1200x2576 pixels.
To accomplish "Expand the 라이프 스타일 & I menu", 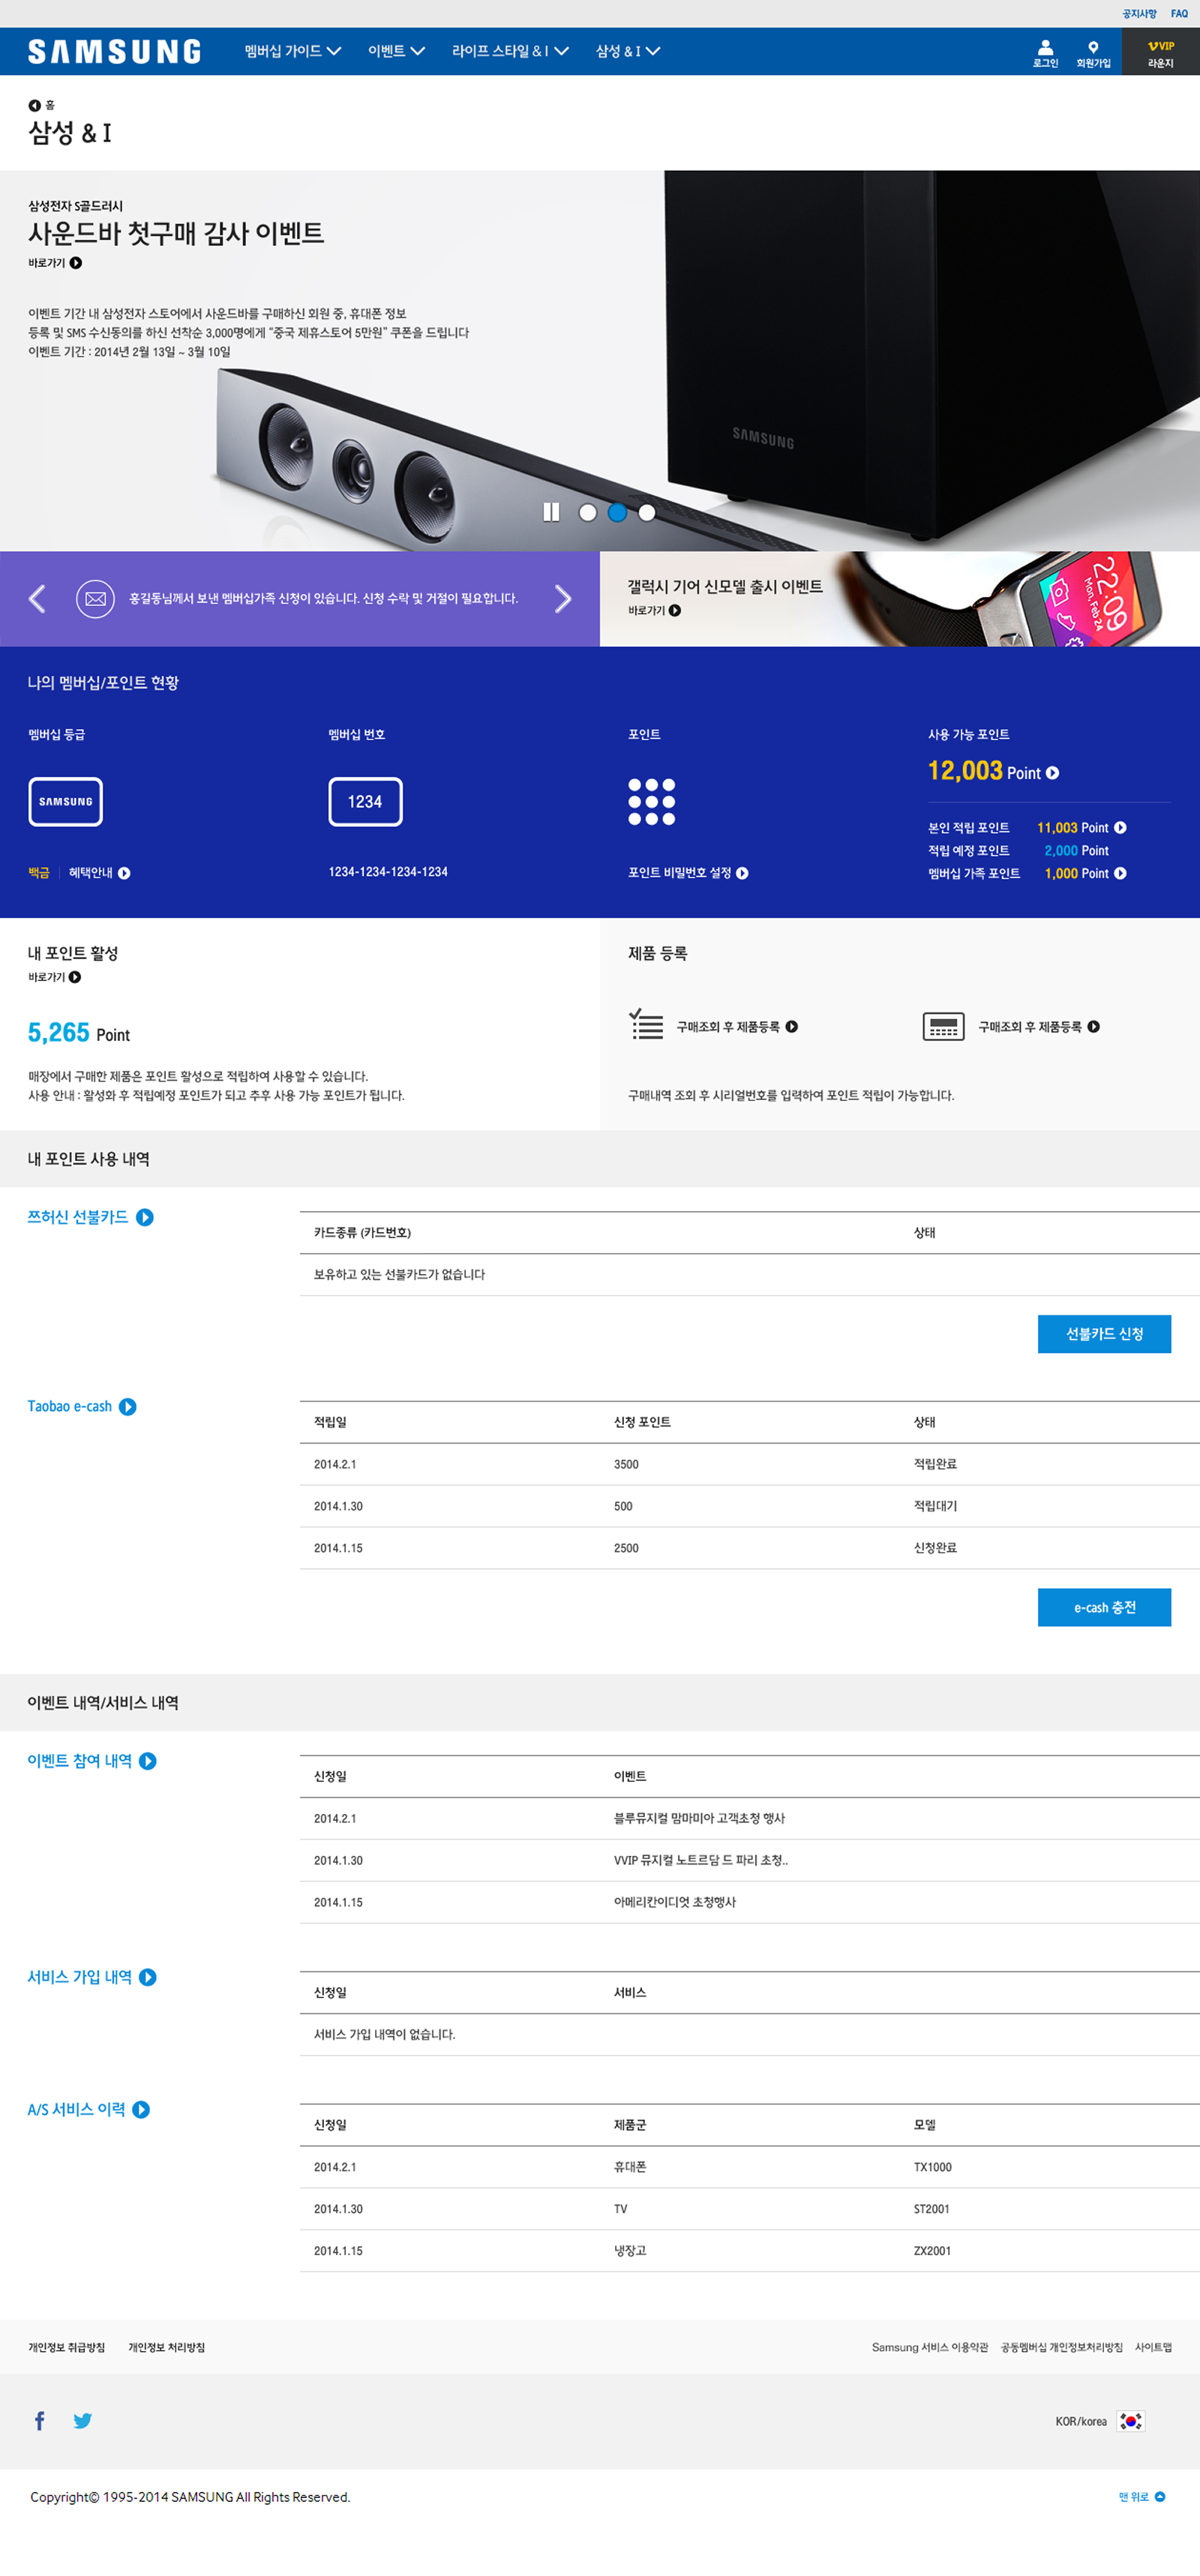I will pos(509,51).
